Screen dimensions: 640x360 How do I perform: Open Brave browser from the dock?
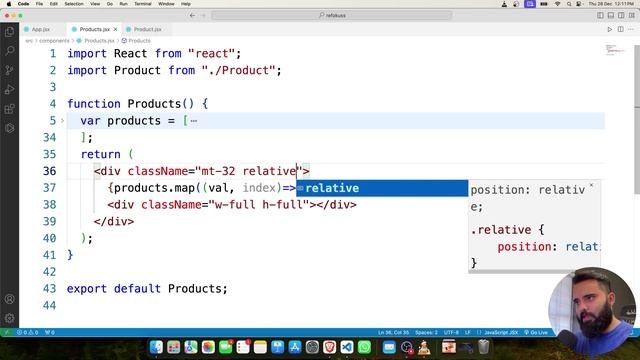(329, 347)
